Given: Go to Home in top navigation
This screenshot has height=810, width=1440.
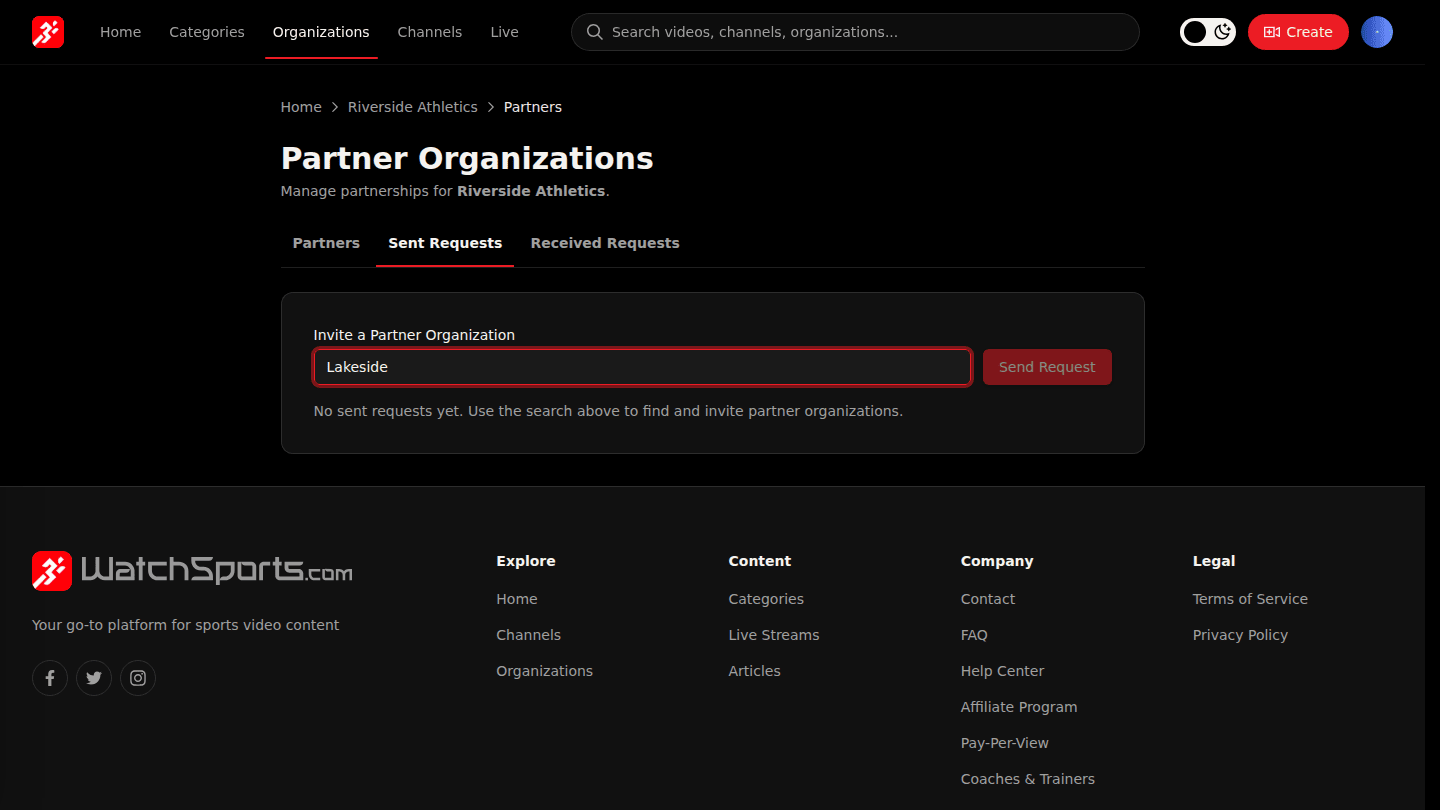Looking at the screenshot, I should pos(120,32).
